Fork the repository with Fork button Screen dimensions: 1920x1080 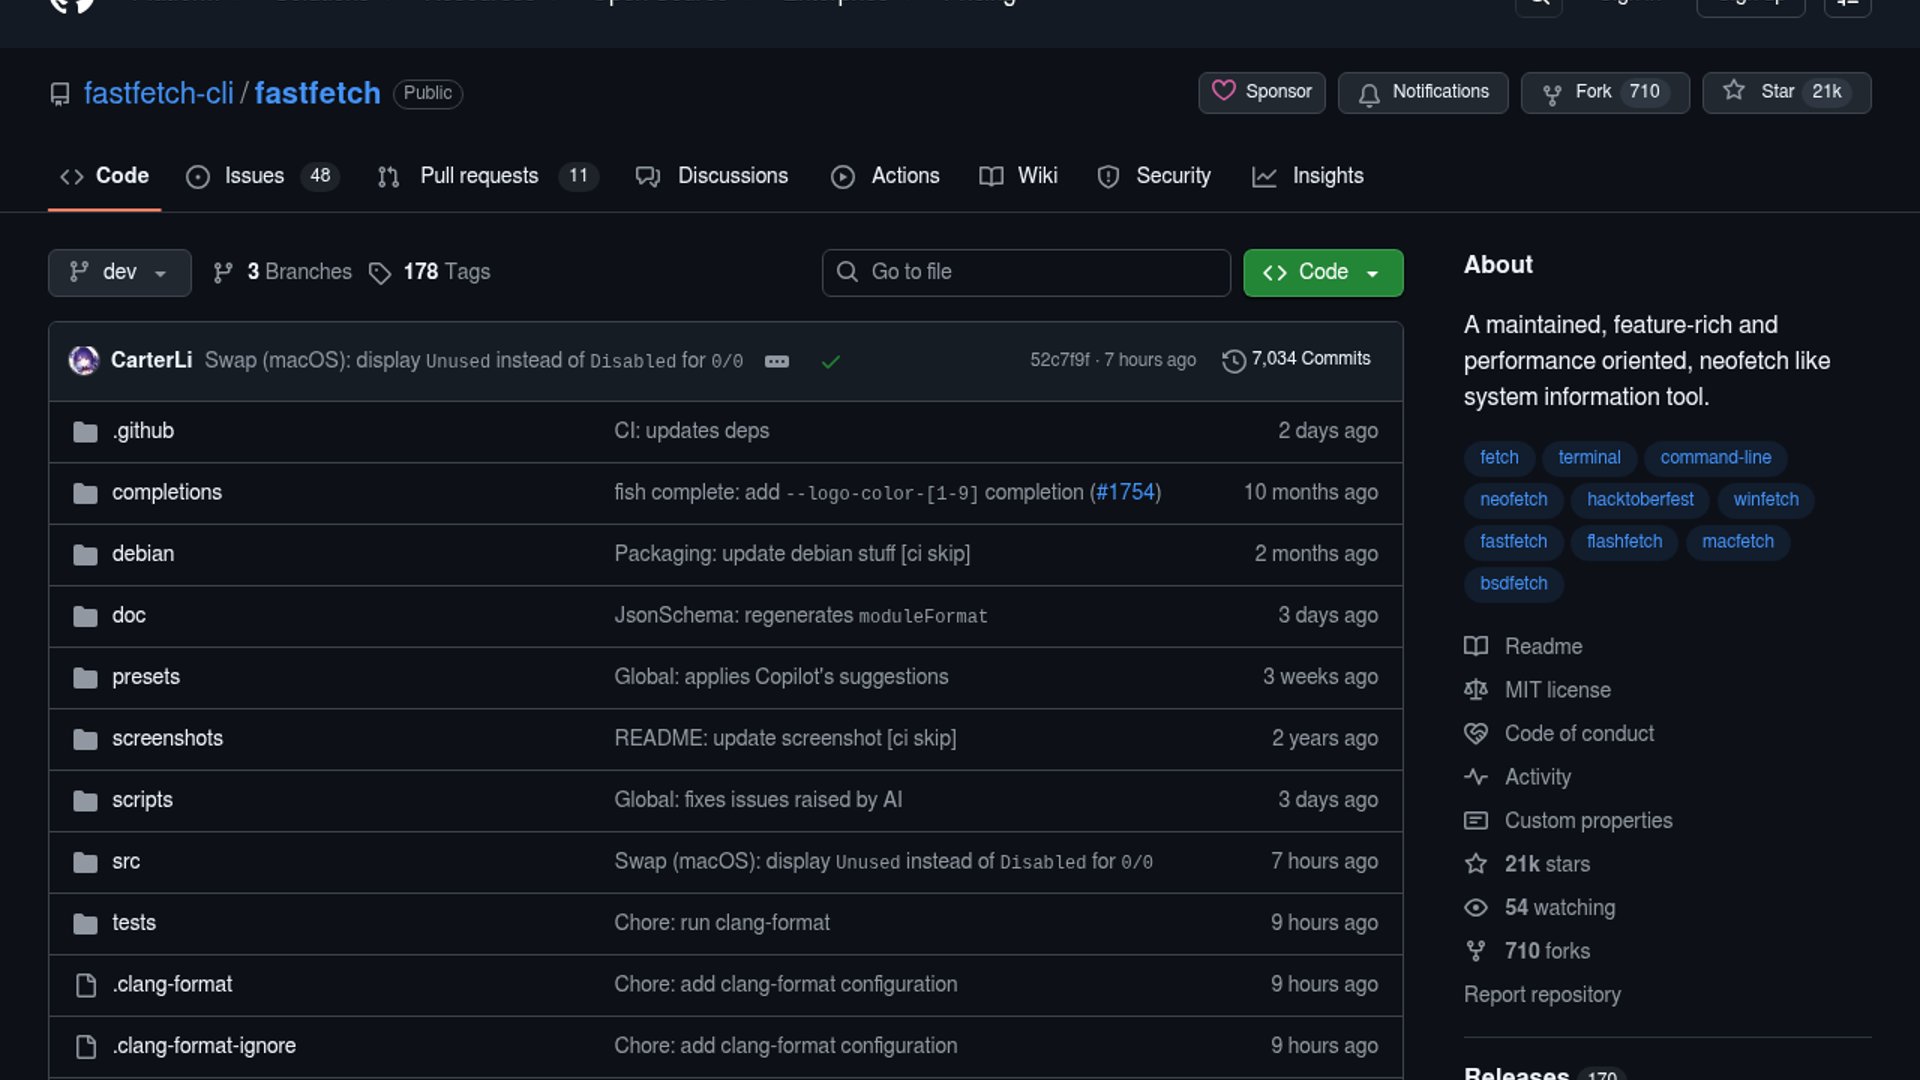pos(1592,92)
